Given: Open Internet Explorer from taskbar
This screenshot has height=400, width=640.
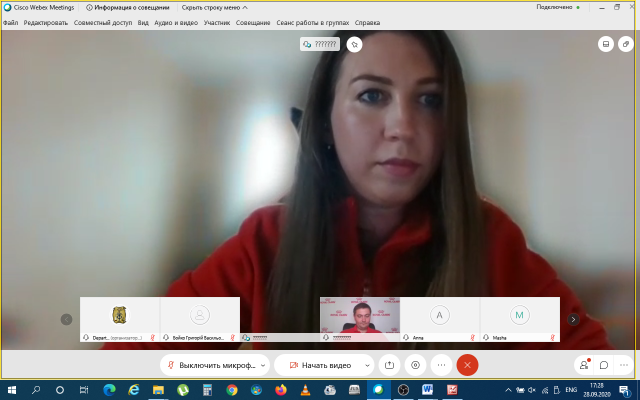Looking at the screenshot, I should tap(133, 390).
